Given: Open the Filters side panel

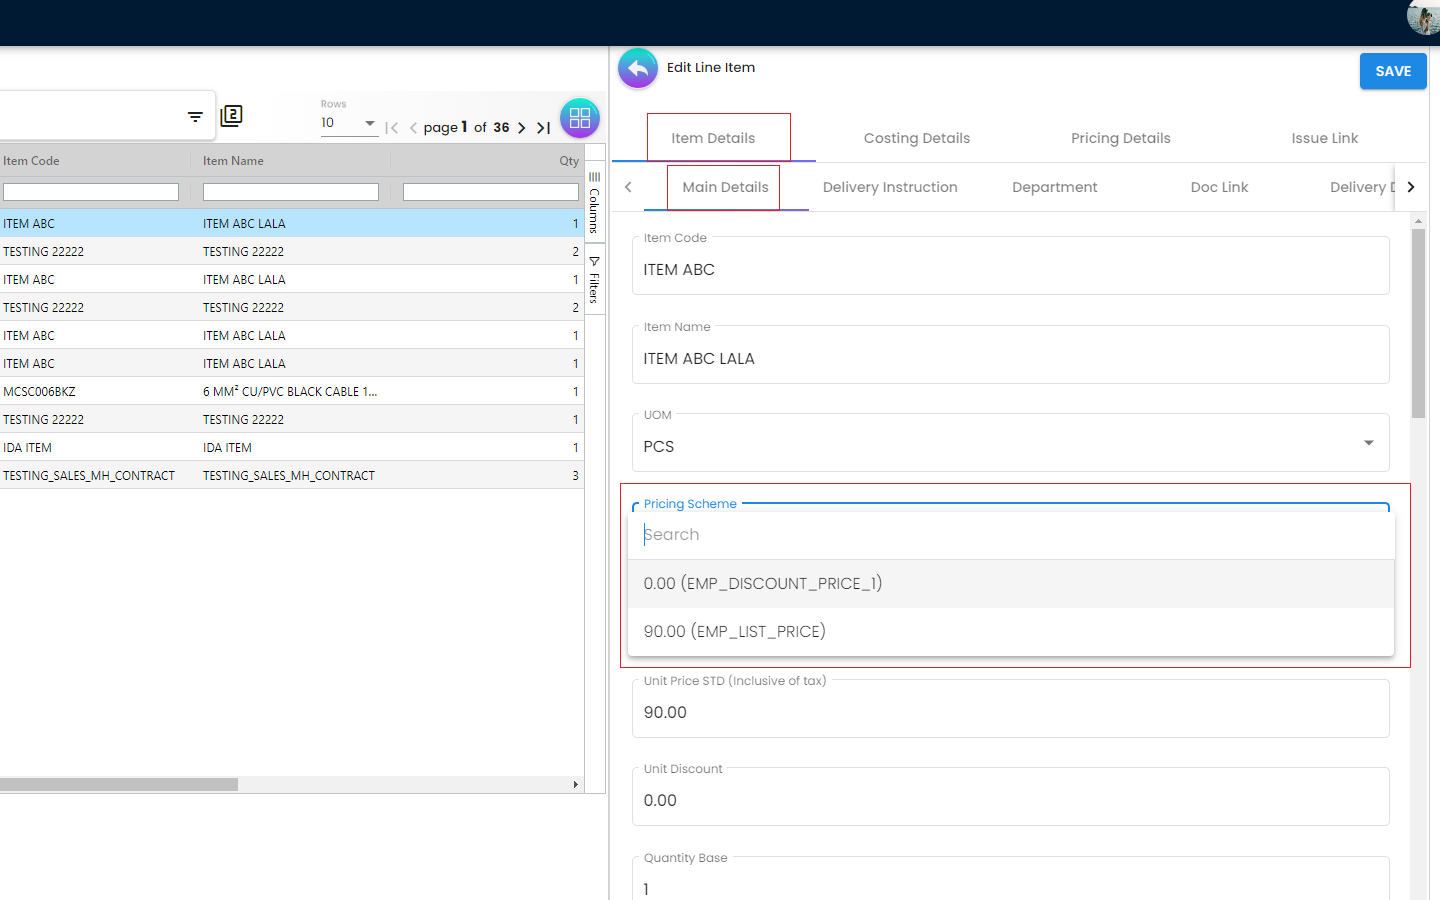Looking at the screenshot, I should tap(594, 280).
